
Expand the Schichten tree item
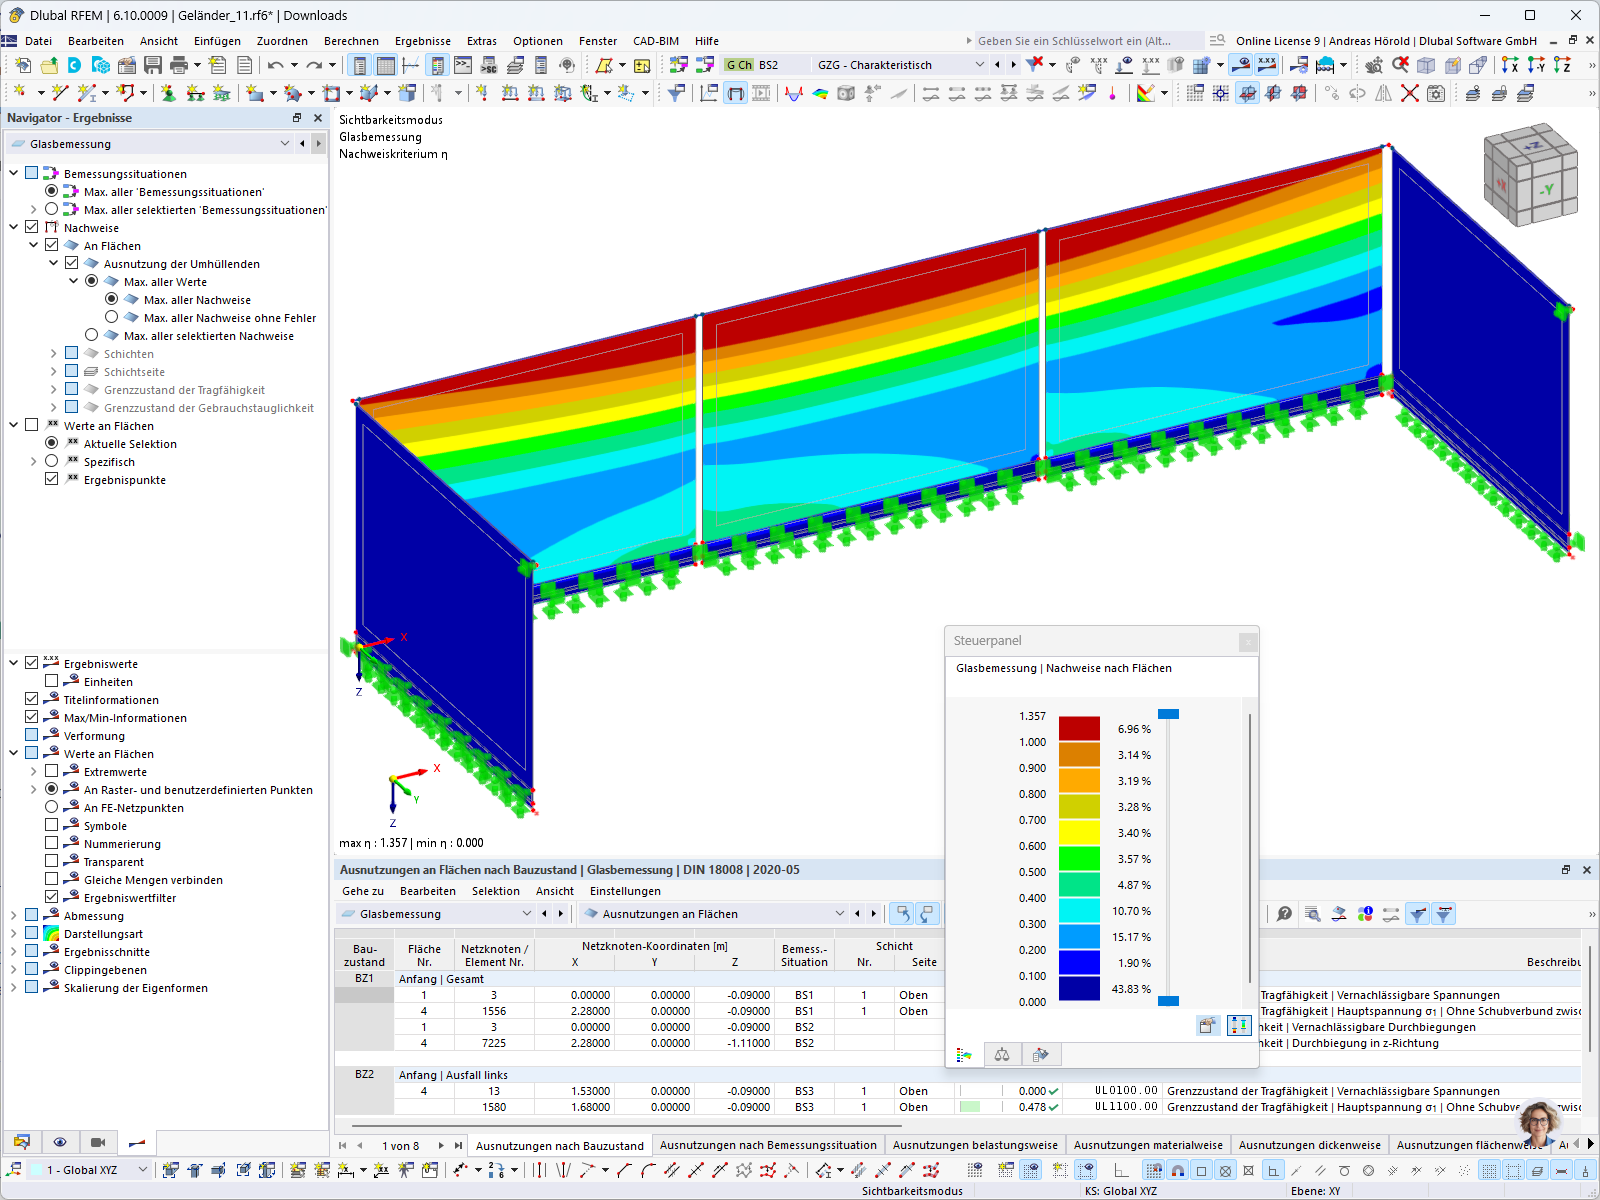pos(53,353)
